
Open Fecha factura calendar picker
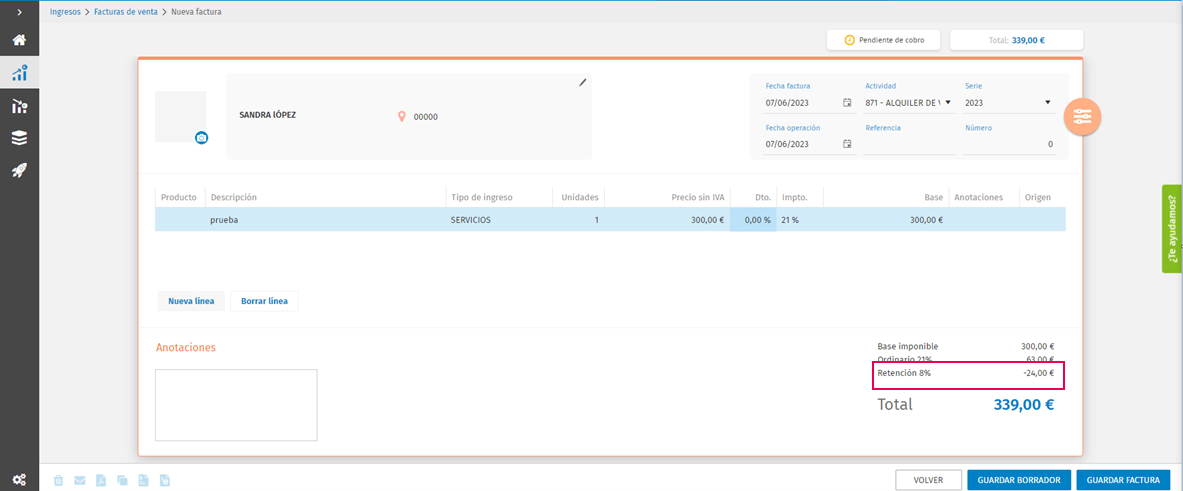847,103
